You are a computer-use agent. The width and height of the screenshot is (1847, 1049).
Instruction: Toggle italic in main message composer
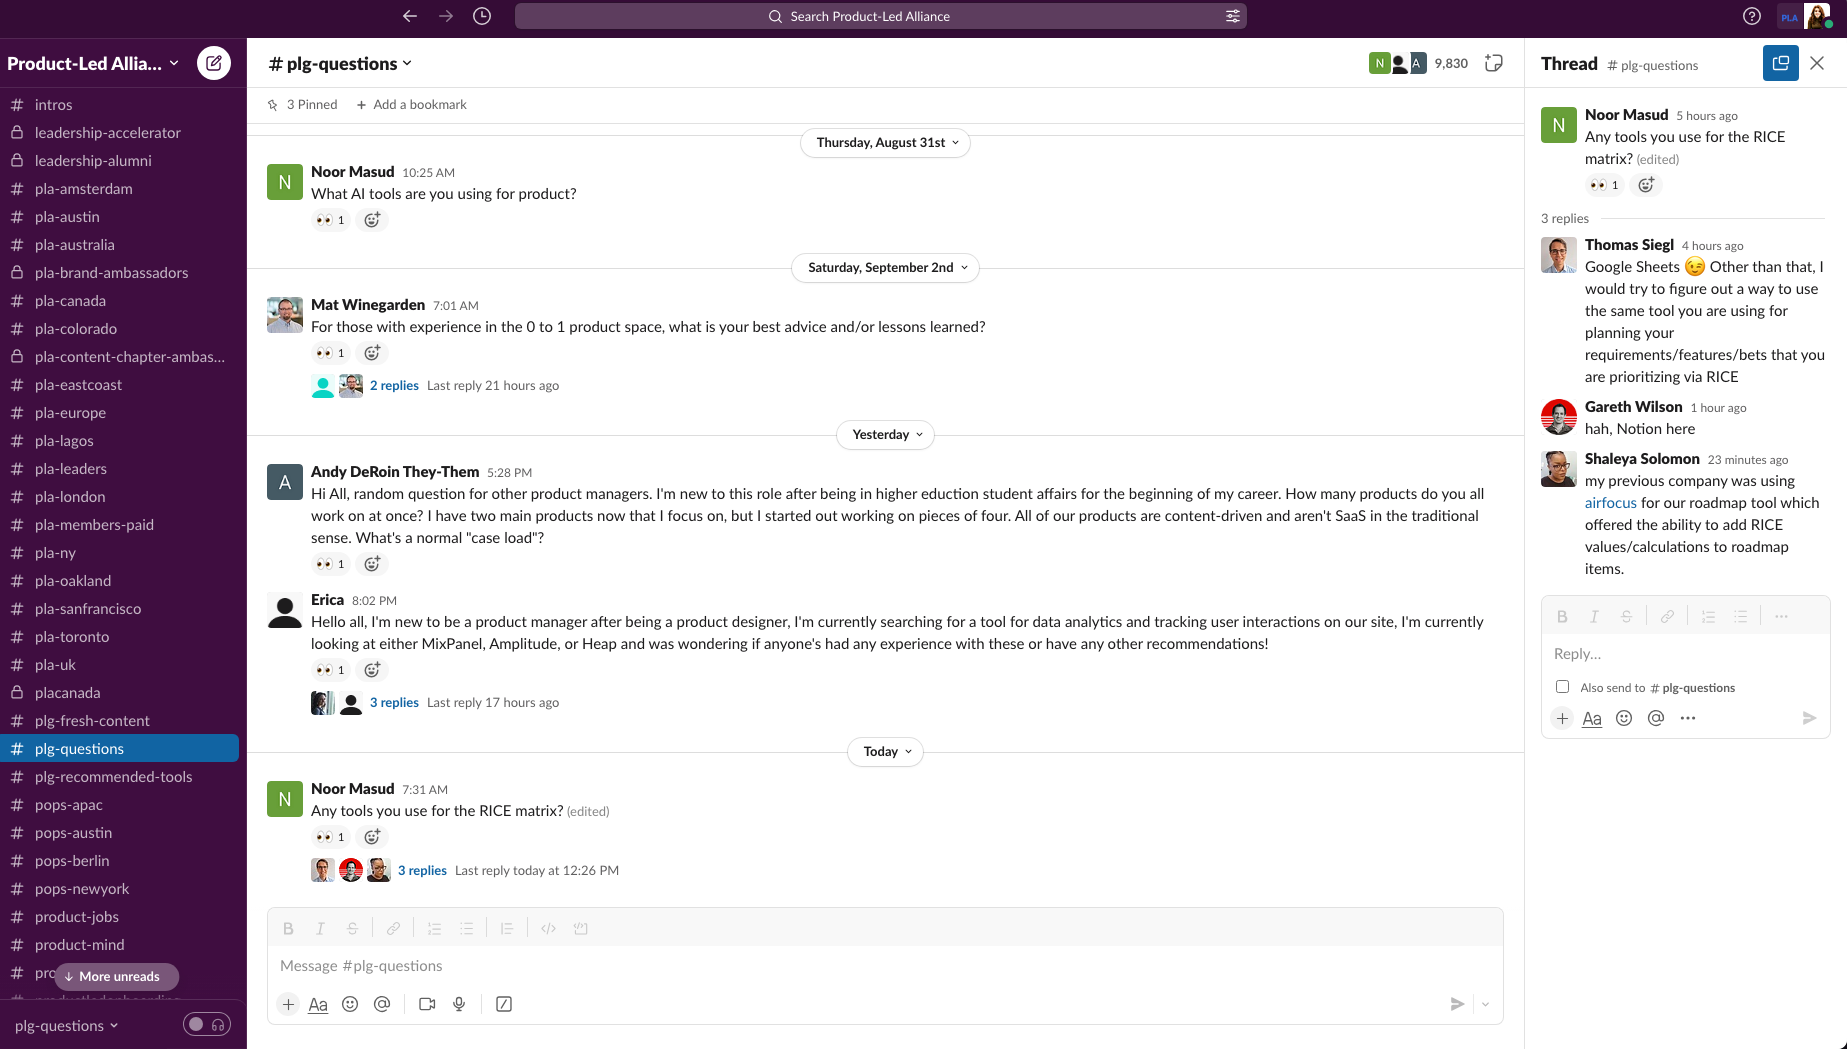320,928
